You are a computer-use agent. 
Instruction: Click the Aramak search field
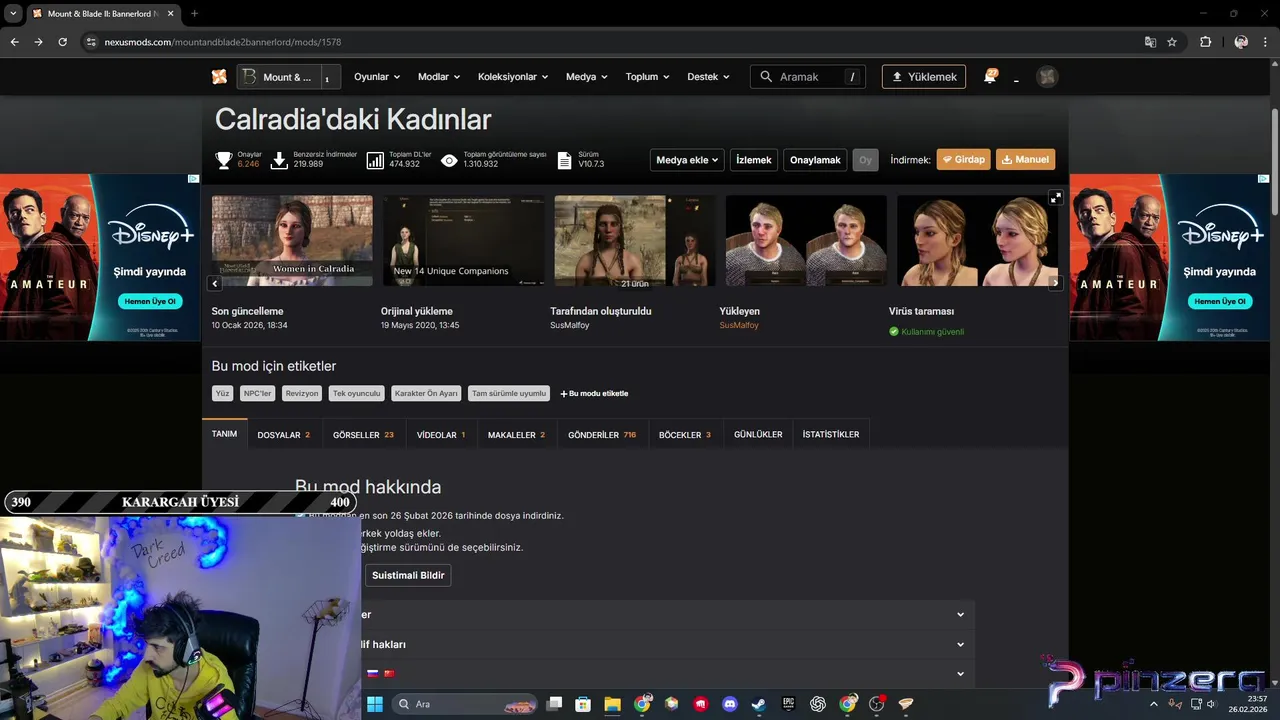click(x=808, y=77)
